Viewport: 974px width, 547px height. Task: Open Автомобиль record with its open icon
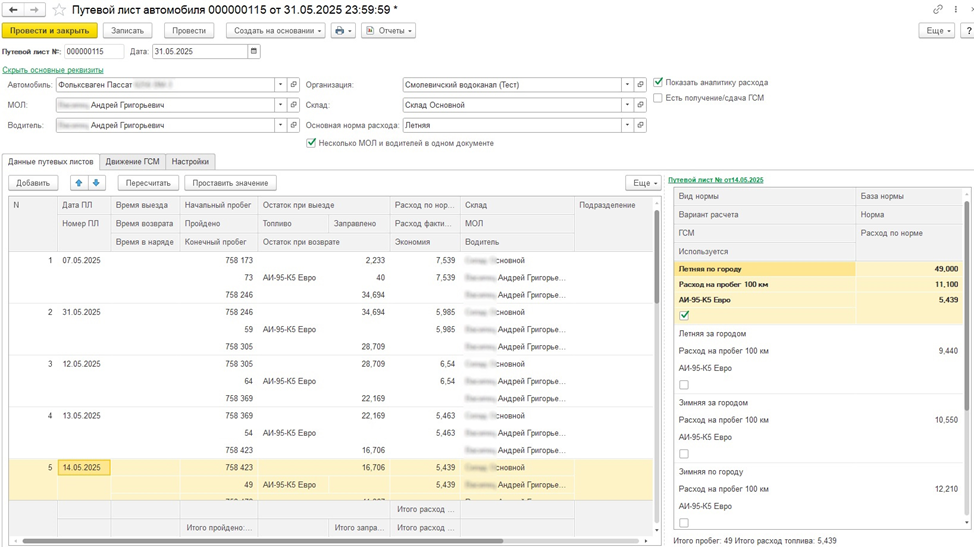click(x=293, y=85)
